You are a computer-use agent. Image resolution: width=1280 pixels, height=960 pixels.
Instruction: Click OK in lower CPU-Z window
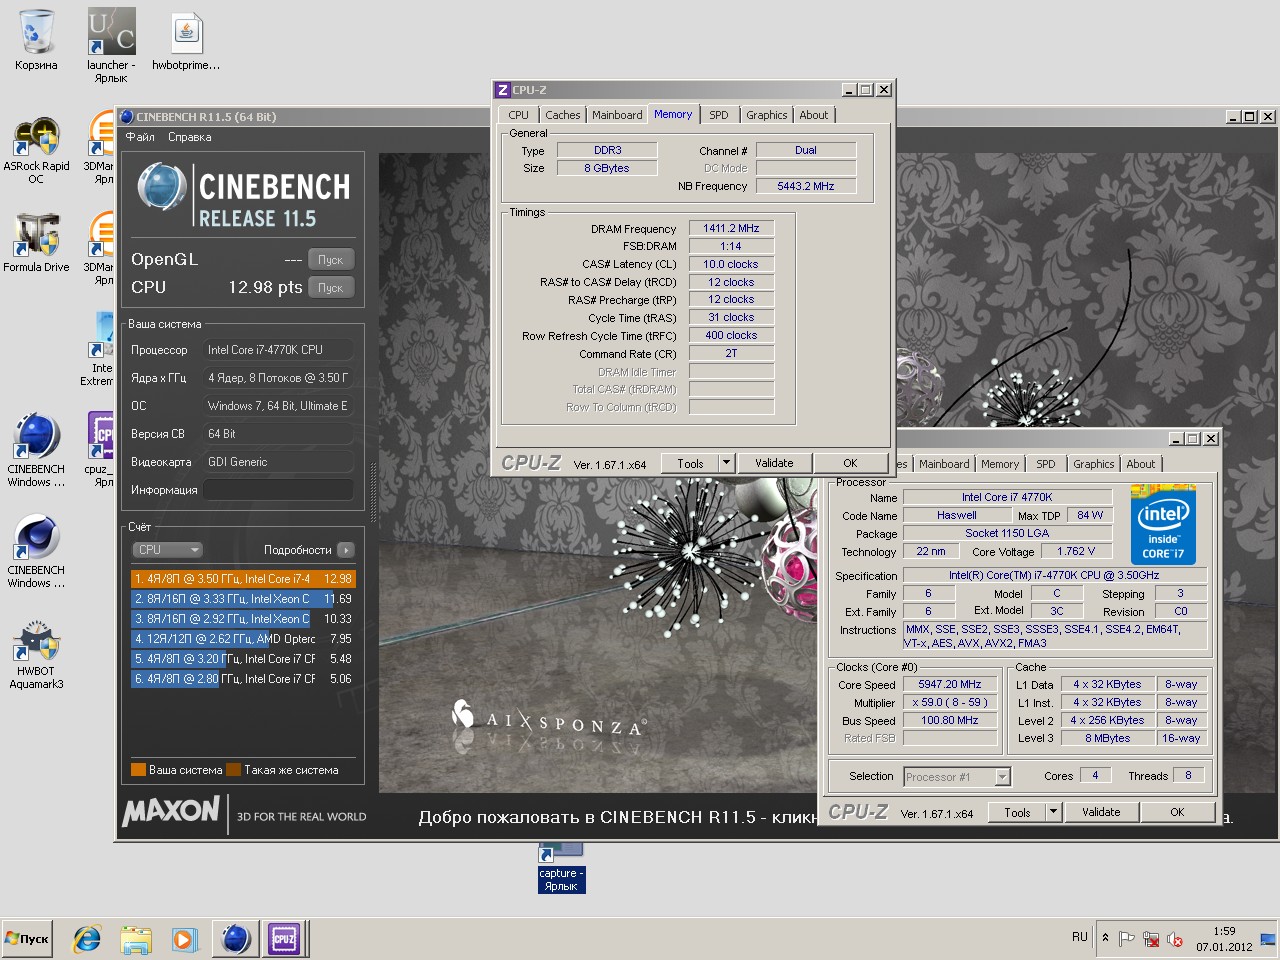click(x=1177, y=812)
